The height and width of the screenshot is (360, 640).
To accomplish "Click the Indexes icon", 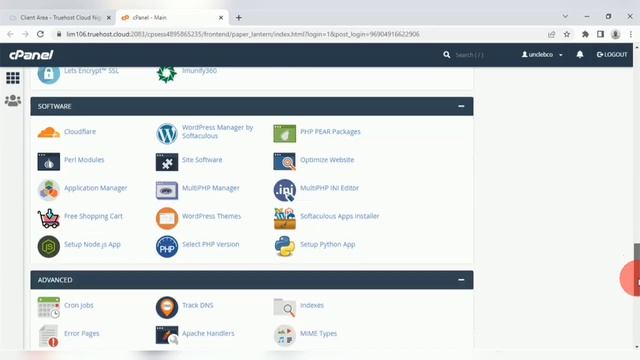I will [x=284, y=307].
